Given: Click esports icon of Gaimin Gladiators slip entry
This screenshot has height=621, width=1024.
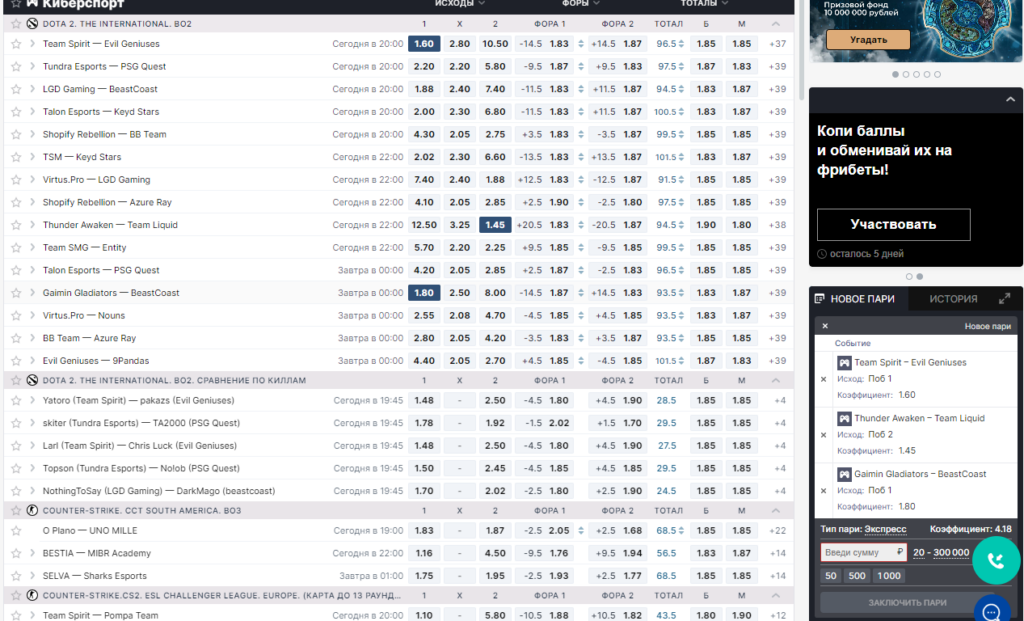Looking at the screenshot, I should [x=844, y=474].
